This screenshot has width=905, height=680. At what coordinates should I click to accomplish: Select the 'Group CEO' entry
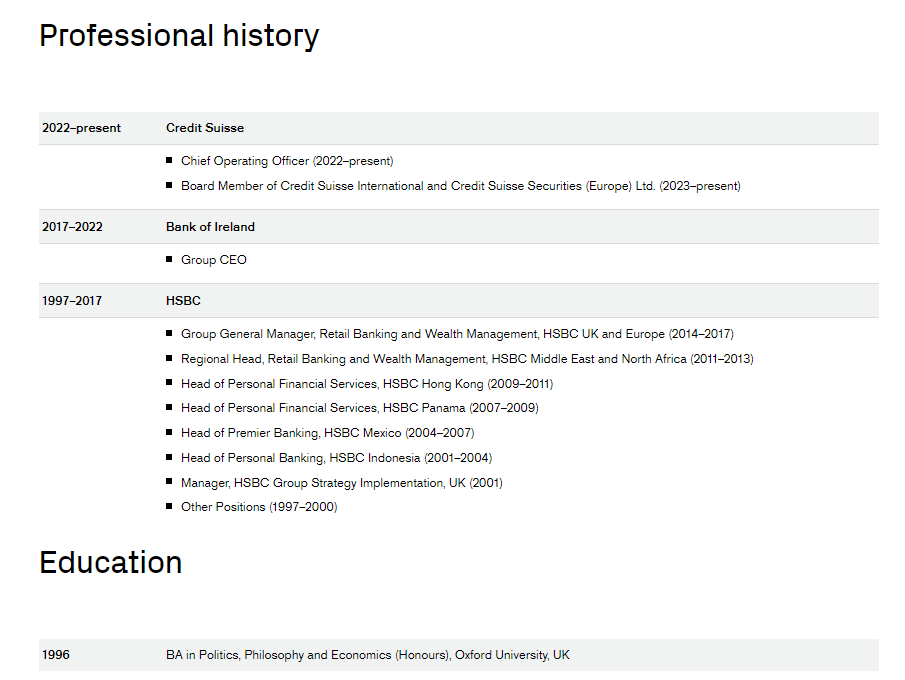pos(214,260)
